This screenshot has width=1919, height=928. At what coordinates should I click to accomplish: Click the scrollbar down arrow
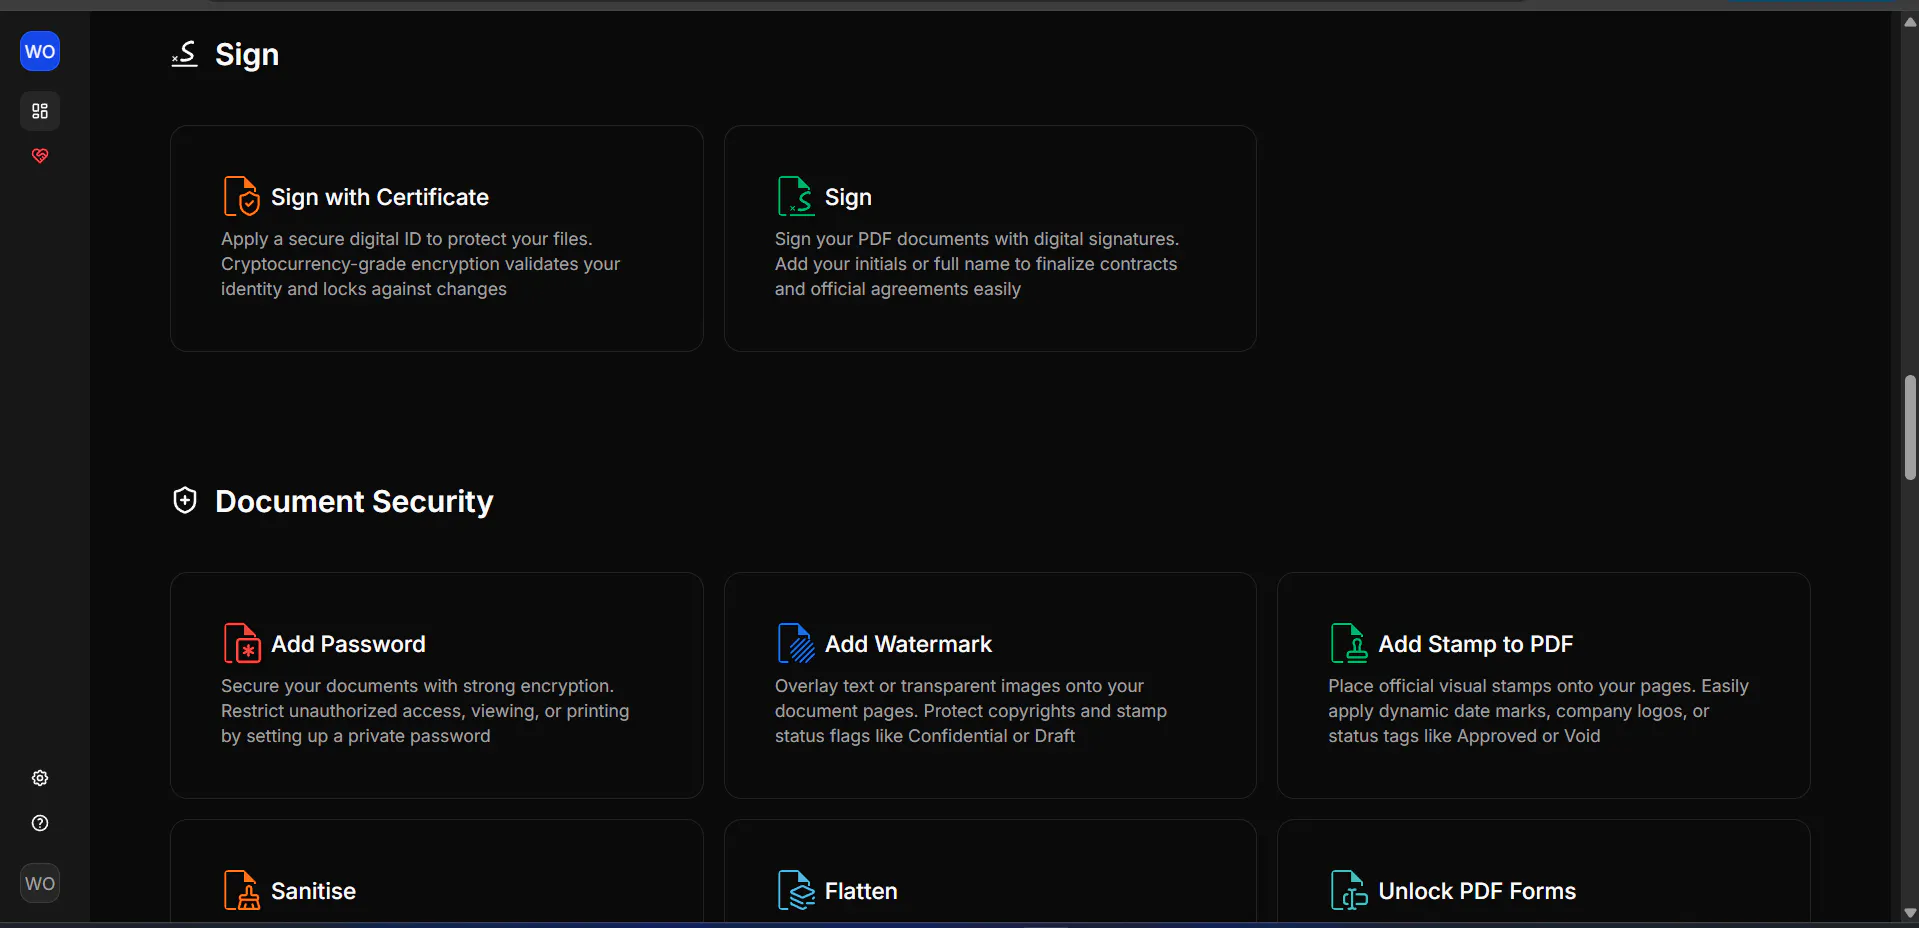click(x=1910, y=913)
